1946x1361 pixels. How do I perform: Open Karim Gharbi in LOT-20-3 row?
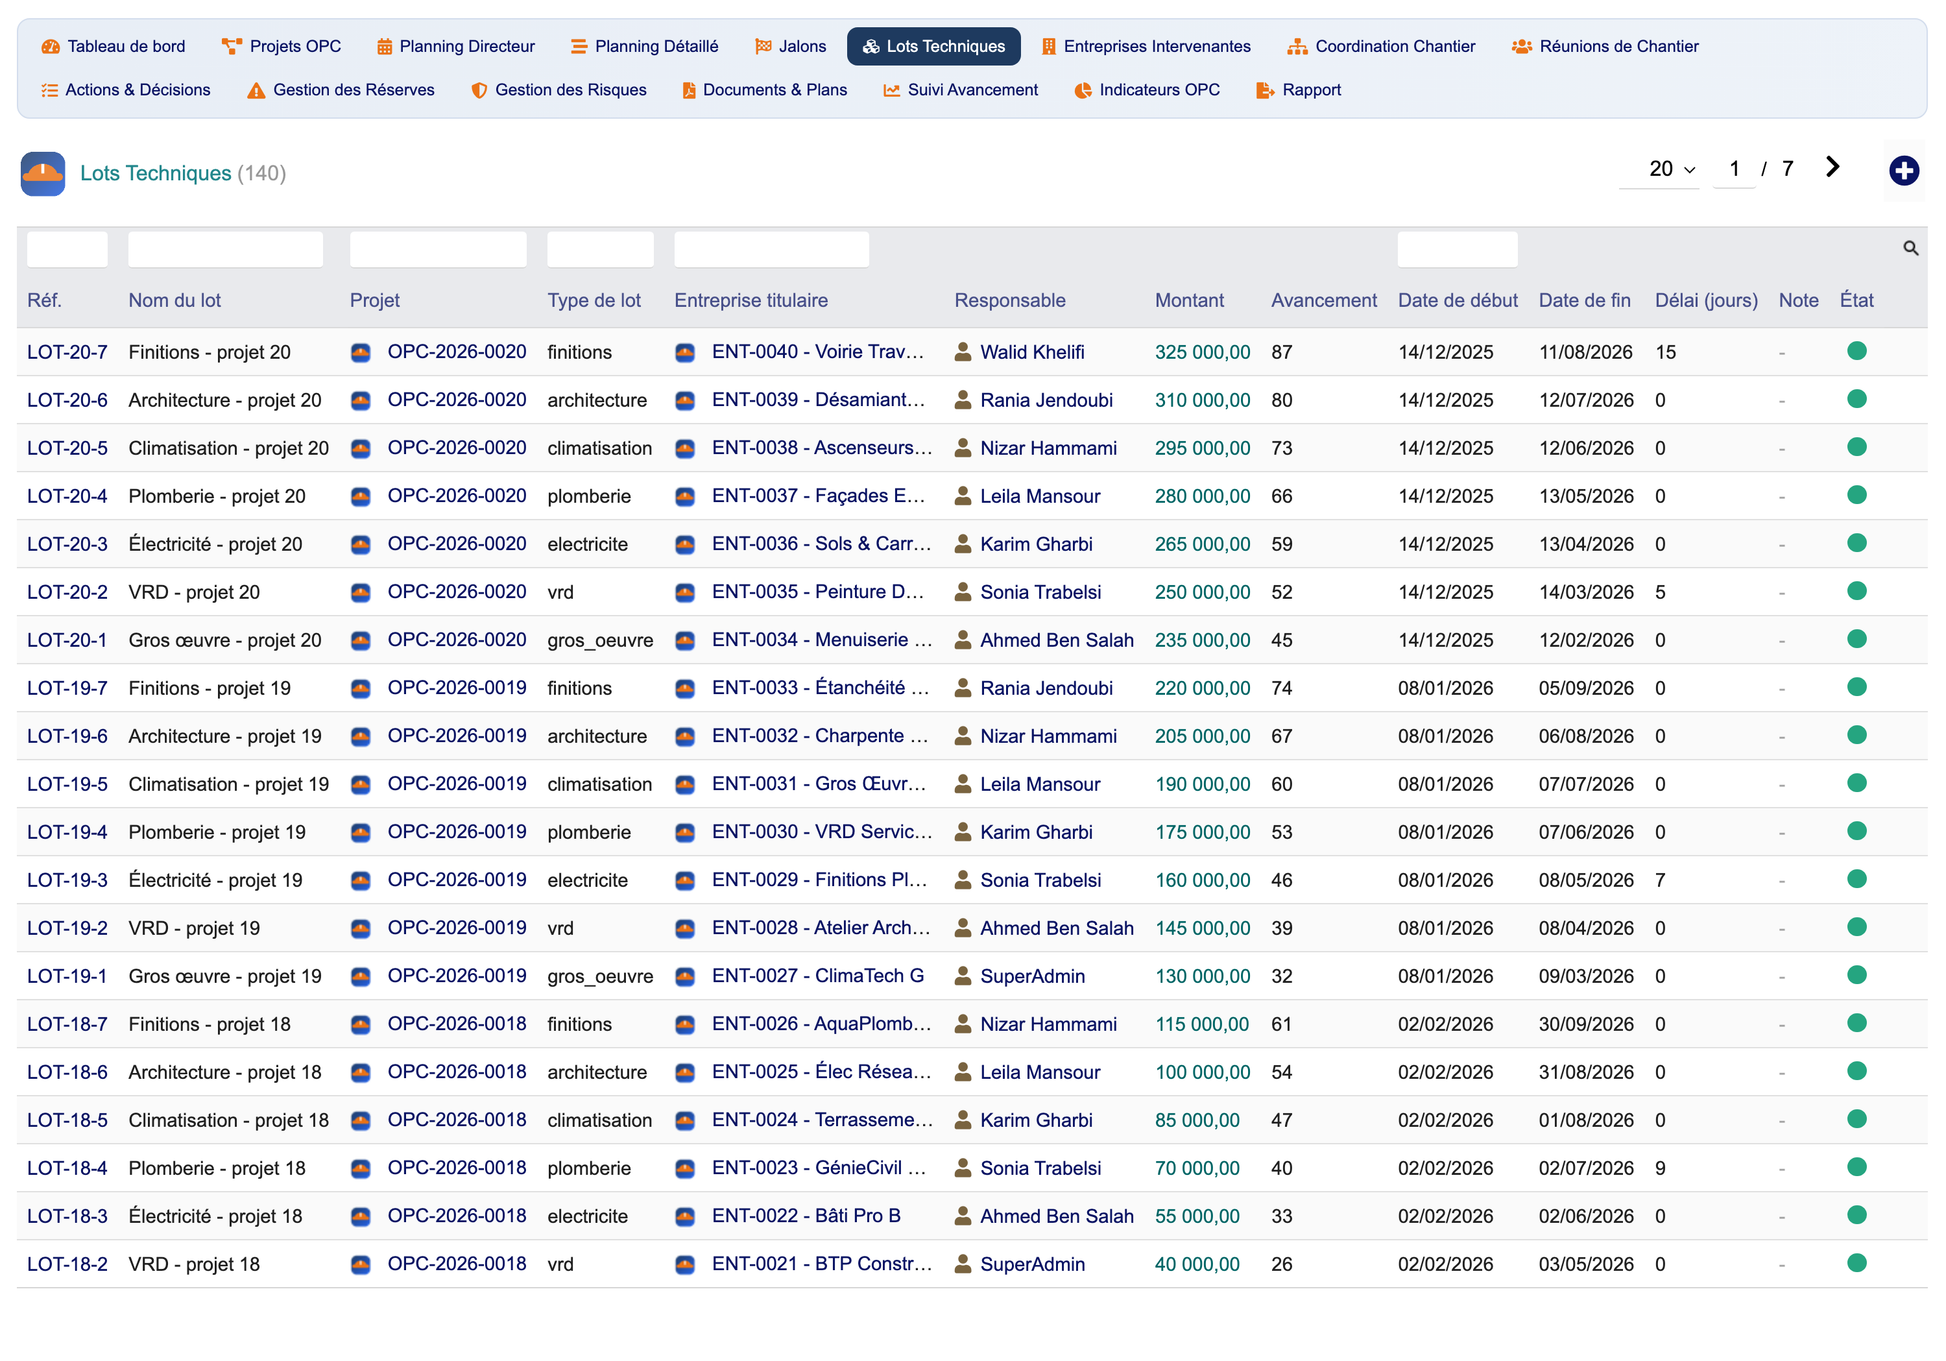point(1036,544)
